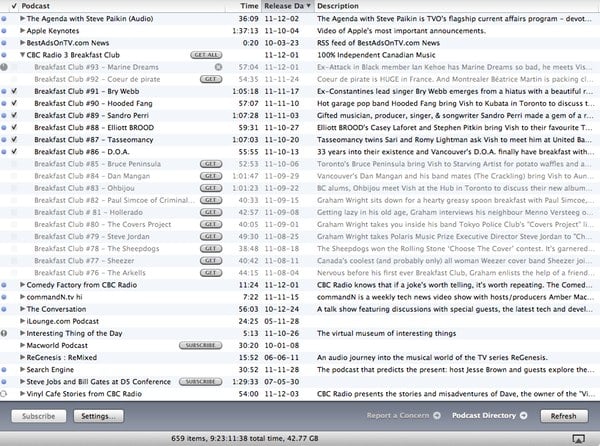Collapse CBC Radio 3 Breakfast Club
Viewport: 600px width, 446px height.
tap(23, 55)
